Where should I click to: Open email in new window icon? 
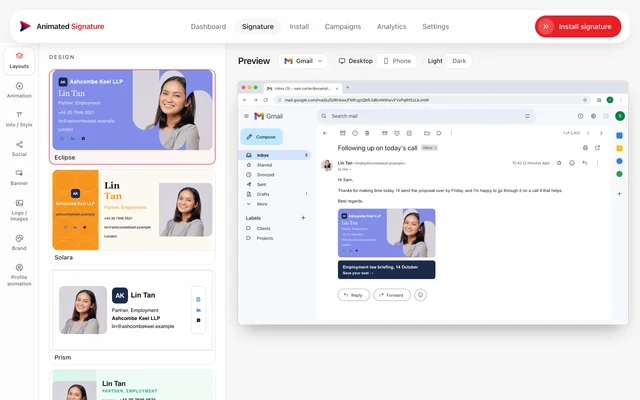click(598, 148)
